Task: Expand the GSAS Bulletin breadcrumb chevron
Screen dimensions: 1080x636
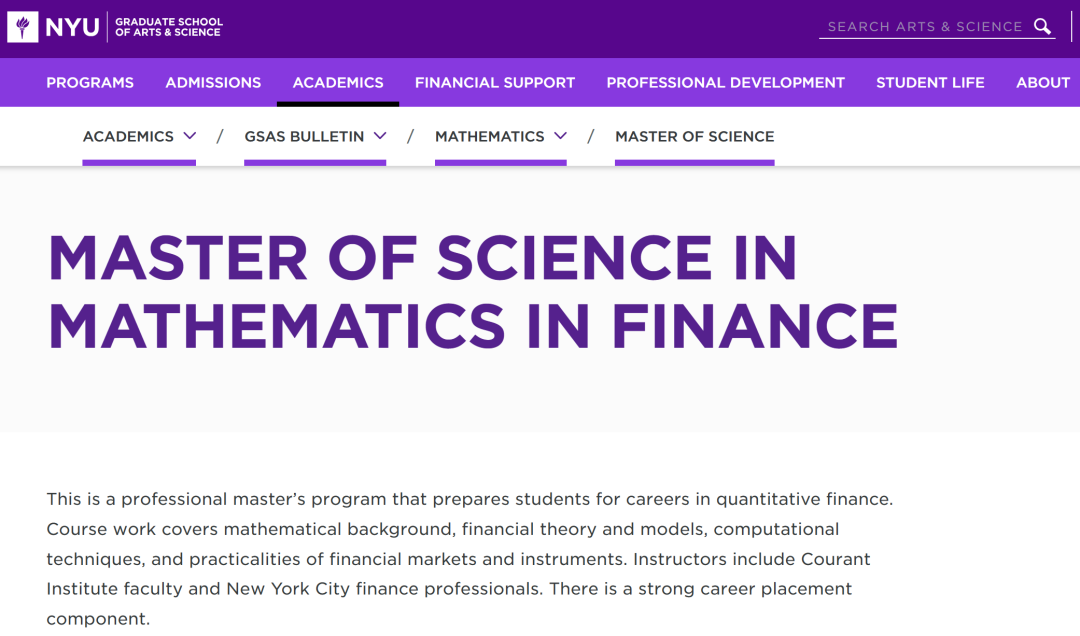Action: tap(380, 136)
